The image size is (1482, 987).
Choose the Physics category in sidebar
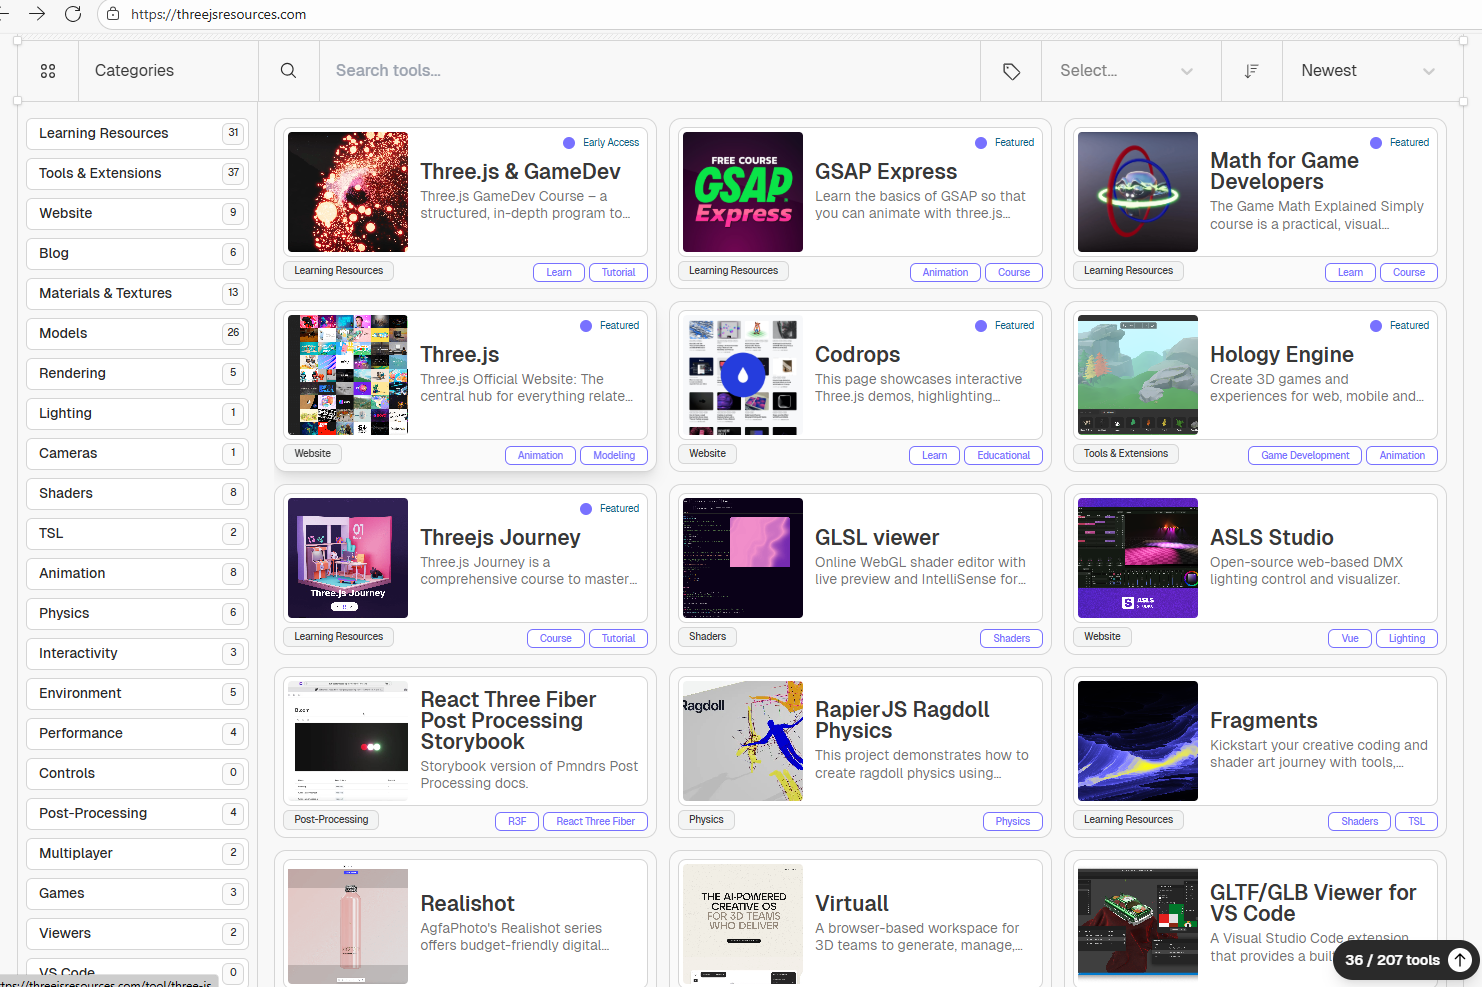pyautogui.click(x=137, y=613)
